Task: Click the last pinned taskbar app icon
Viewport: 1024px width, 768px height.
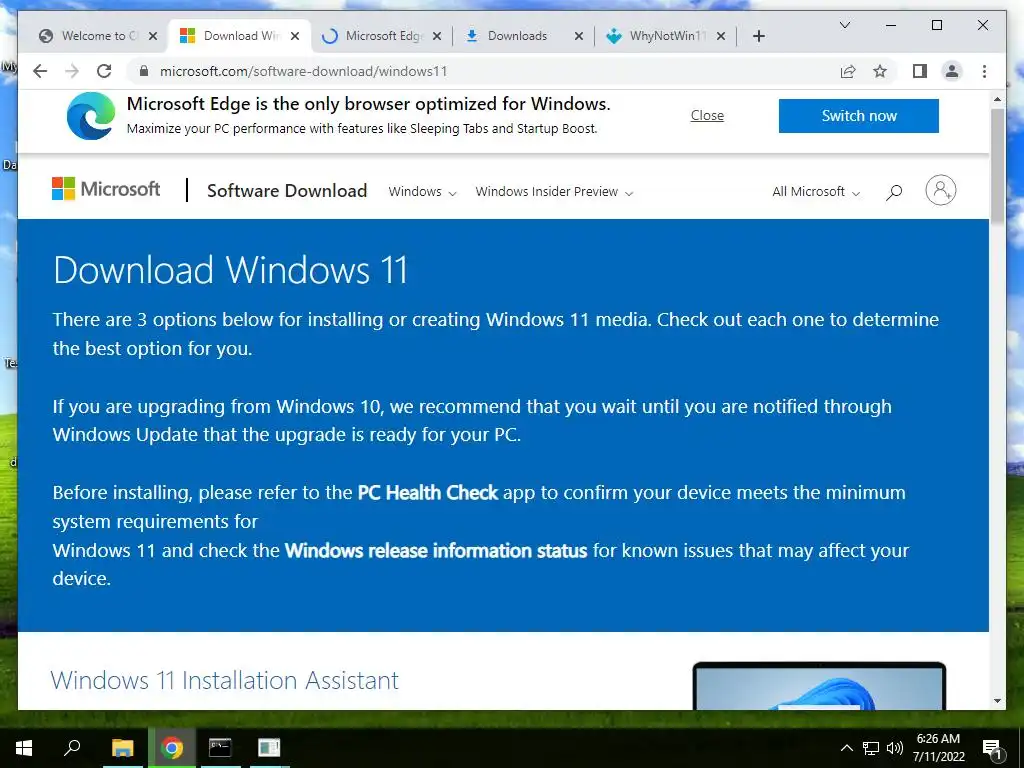Action: pyautogui.click(x=269, y=748)
